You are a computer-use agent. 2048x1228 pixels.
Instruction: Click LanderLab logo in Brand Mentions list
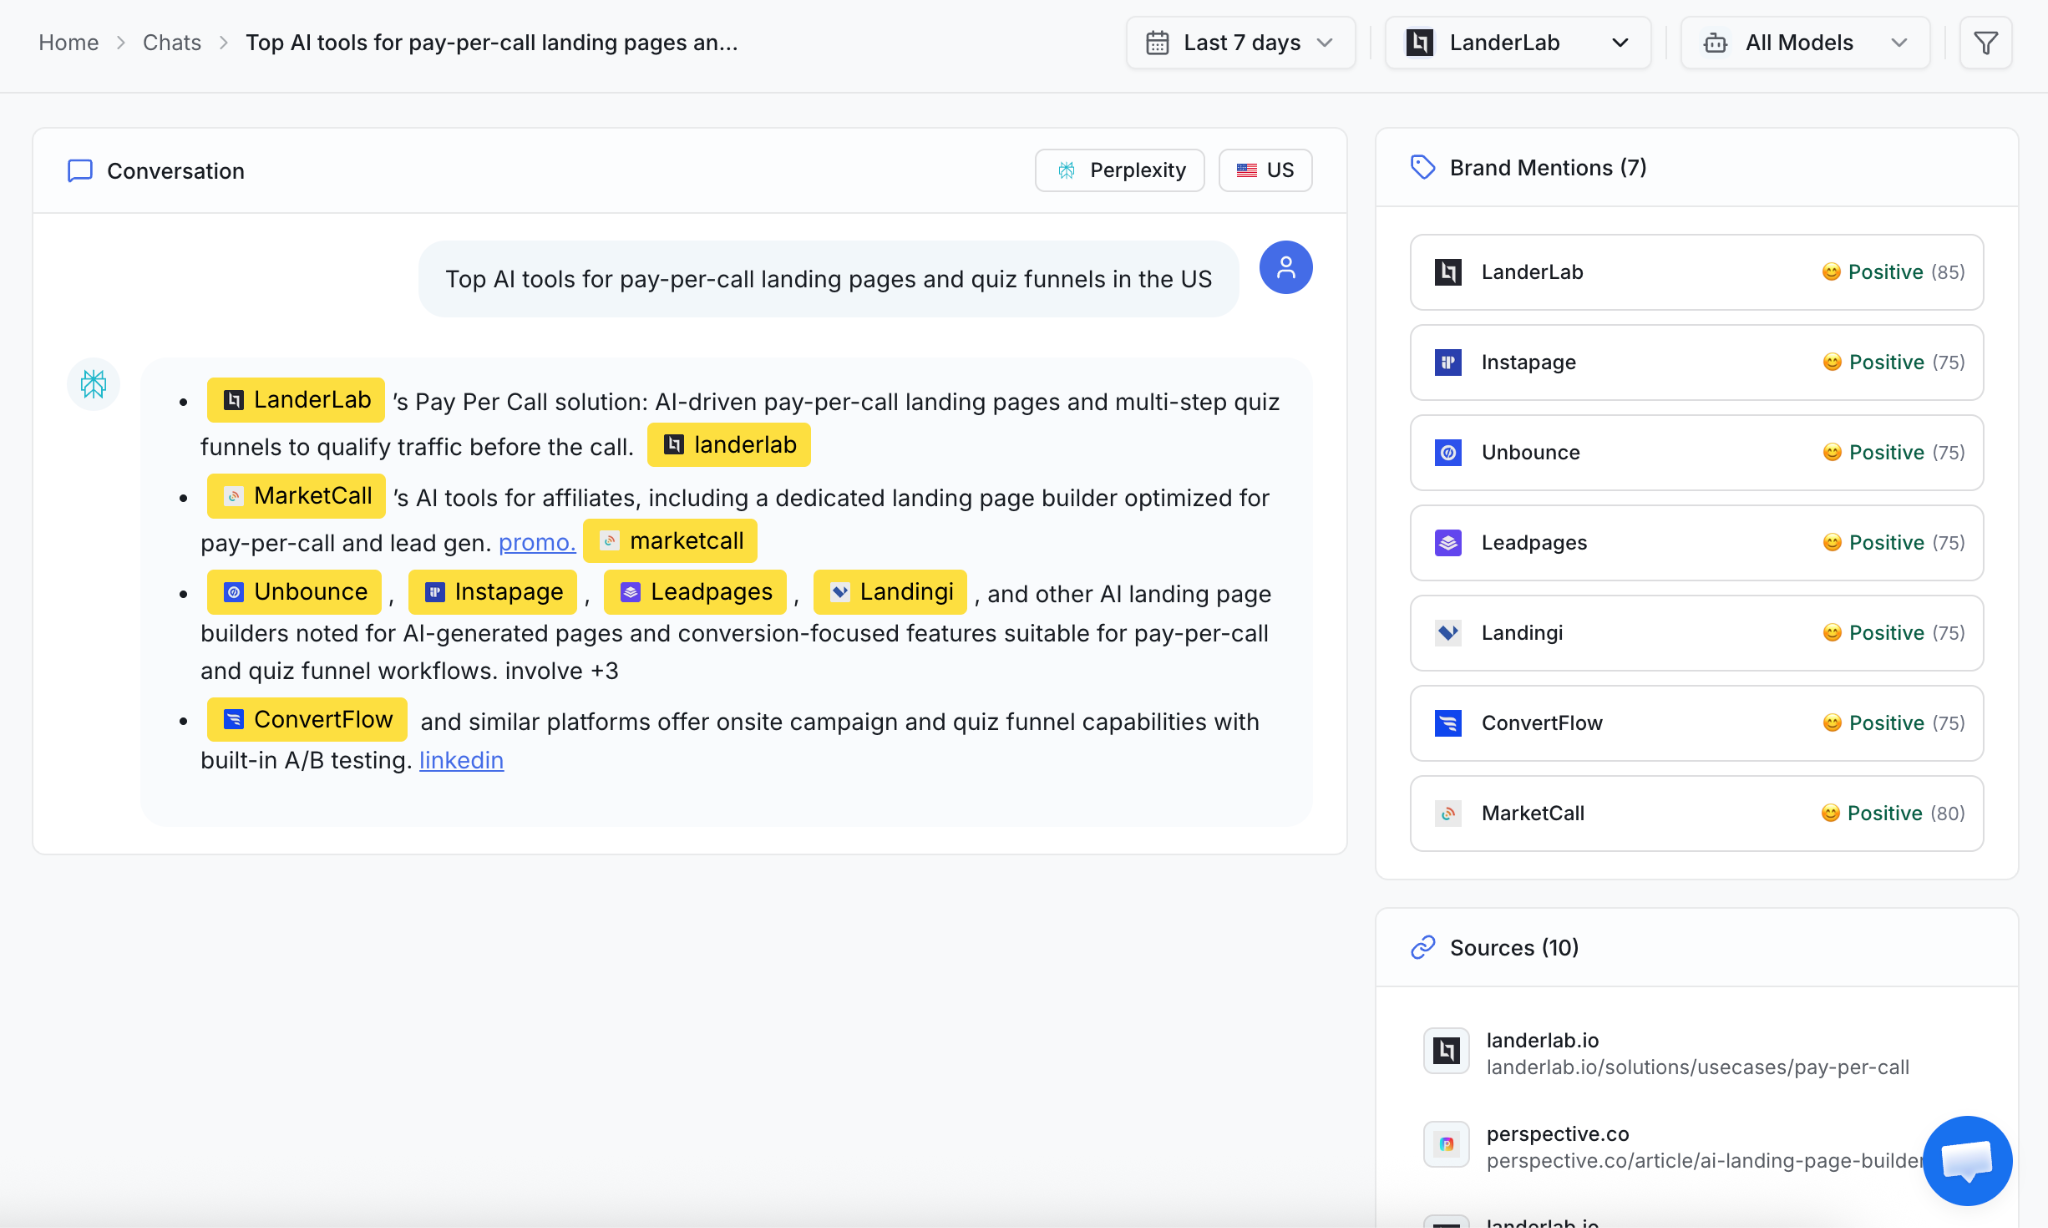click(x=1448, y=272)
